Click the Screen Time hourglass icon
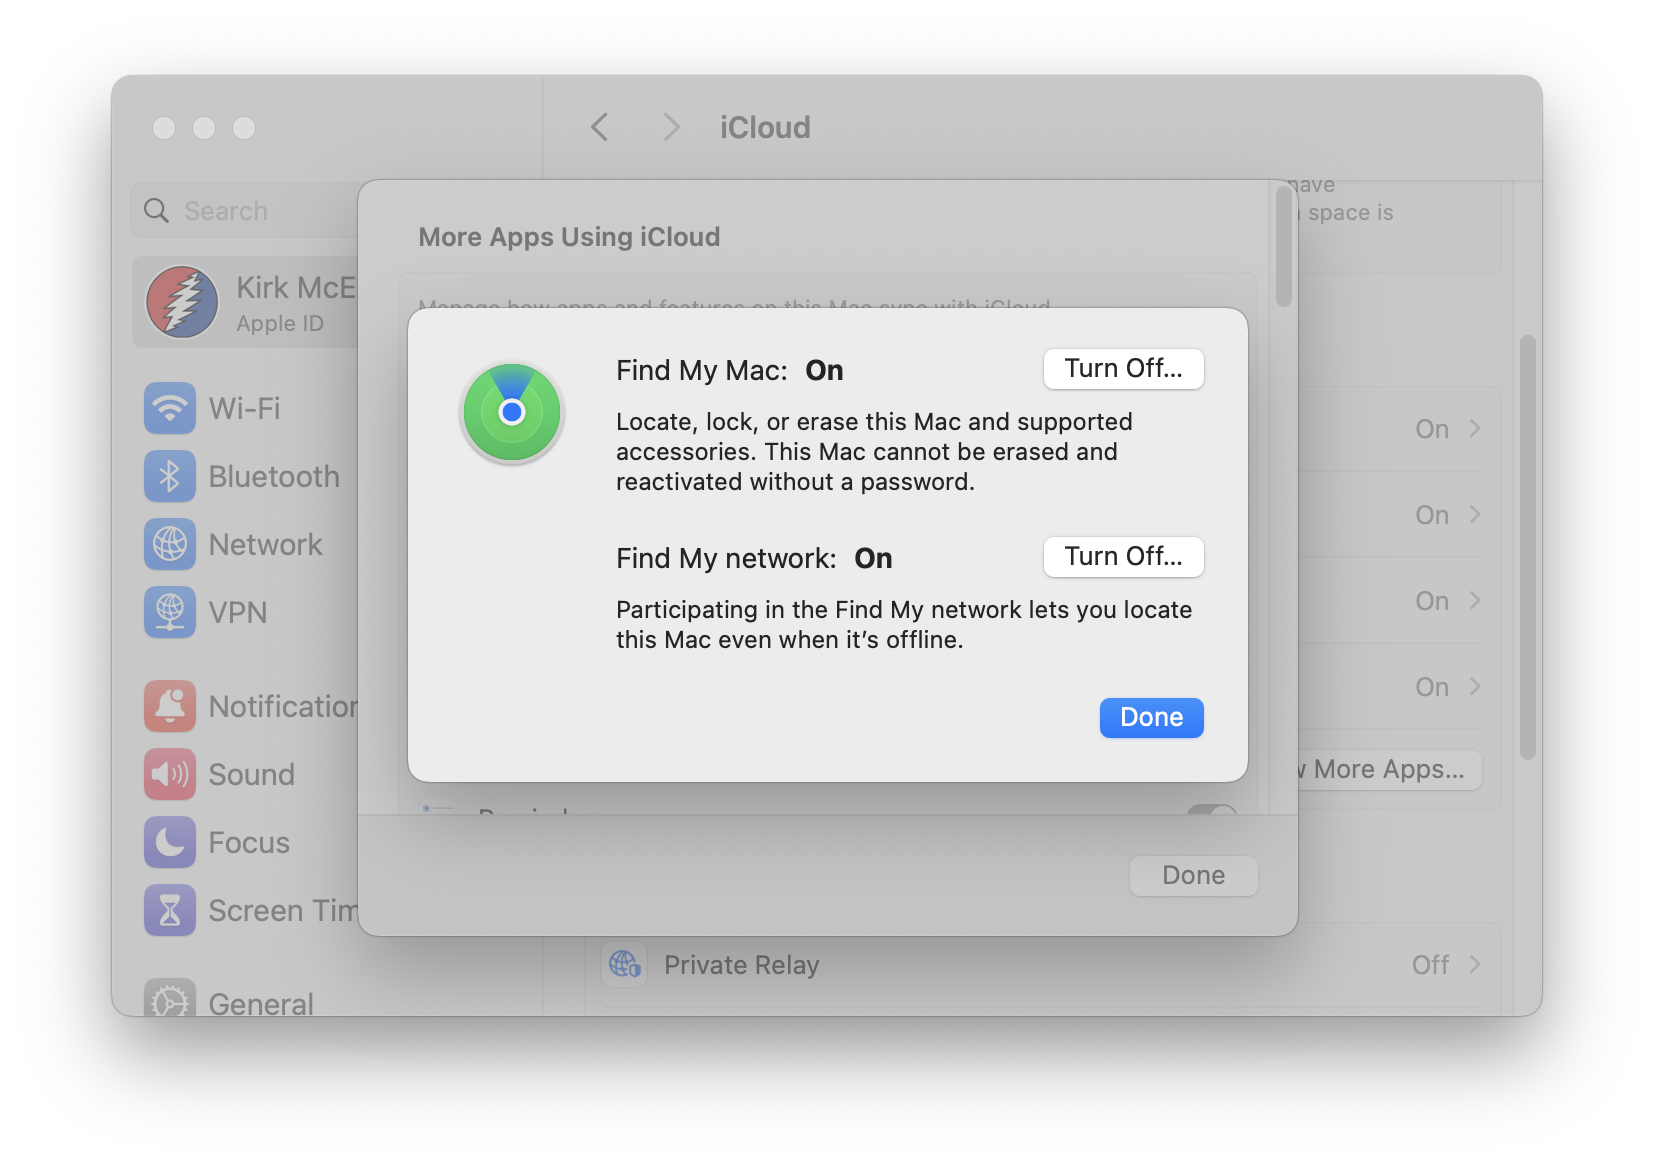The image size is (1654, 1164). 170,910
